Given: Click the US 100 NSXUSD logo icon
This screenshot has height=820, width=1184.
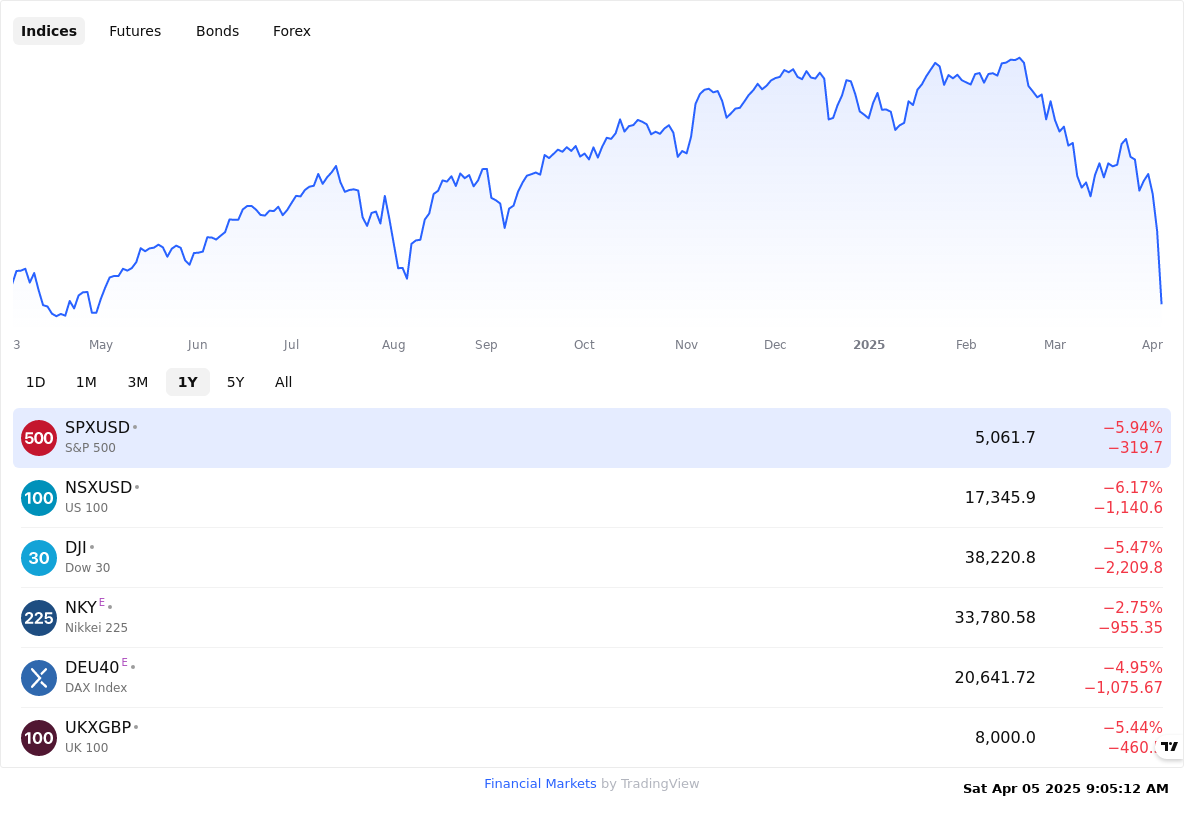Looking at the screenshot, I should pyautogui.click(x=39, y=498).
